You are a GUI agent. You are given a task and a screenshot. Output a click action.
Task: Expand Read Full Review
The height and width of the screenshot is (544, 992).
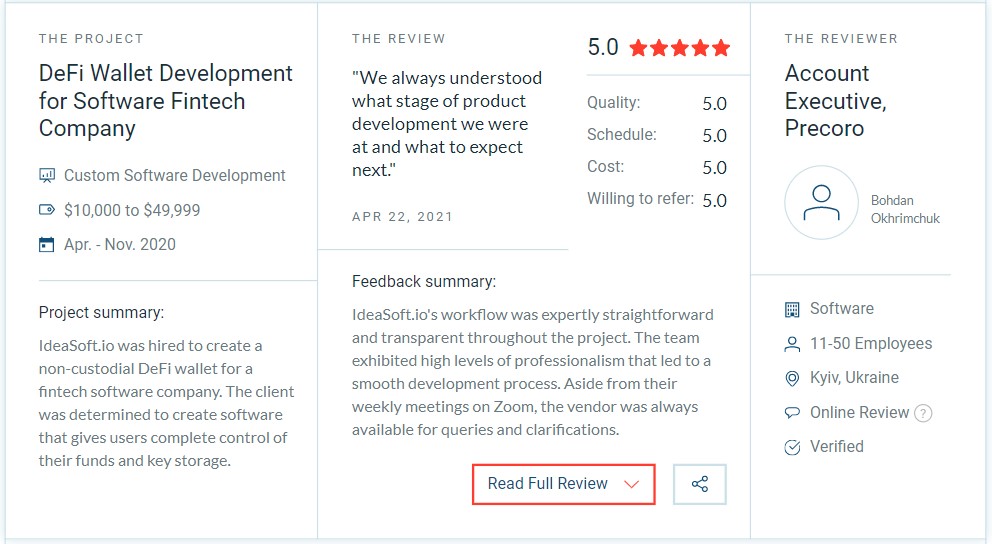point(564,484)
